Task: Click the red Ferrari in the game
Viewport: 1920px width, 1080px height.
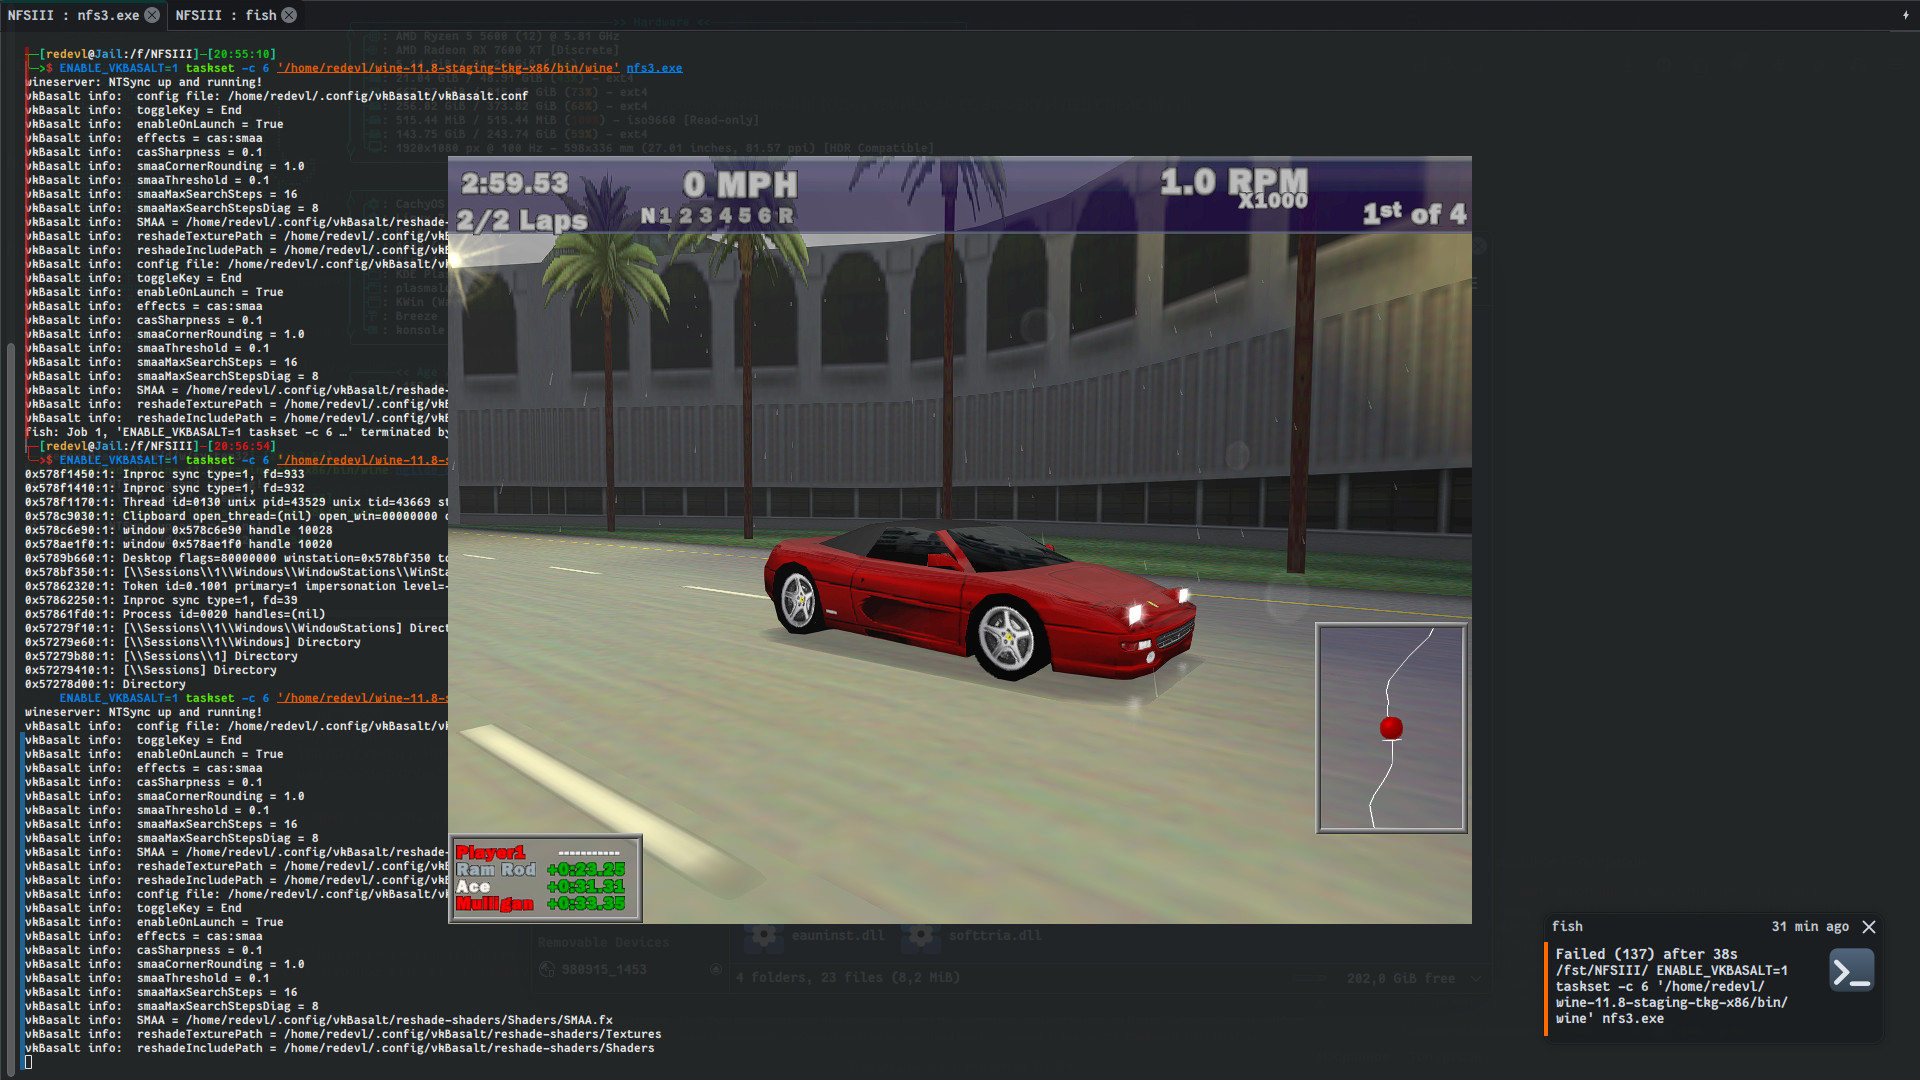Action: (978, 600)
